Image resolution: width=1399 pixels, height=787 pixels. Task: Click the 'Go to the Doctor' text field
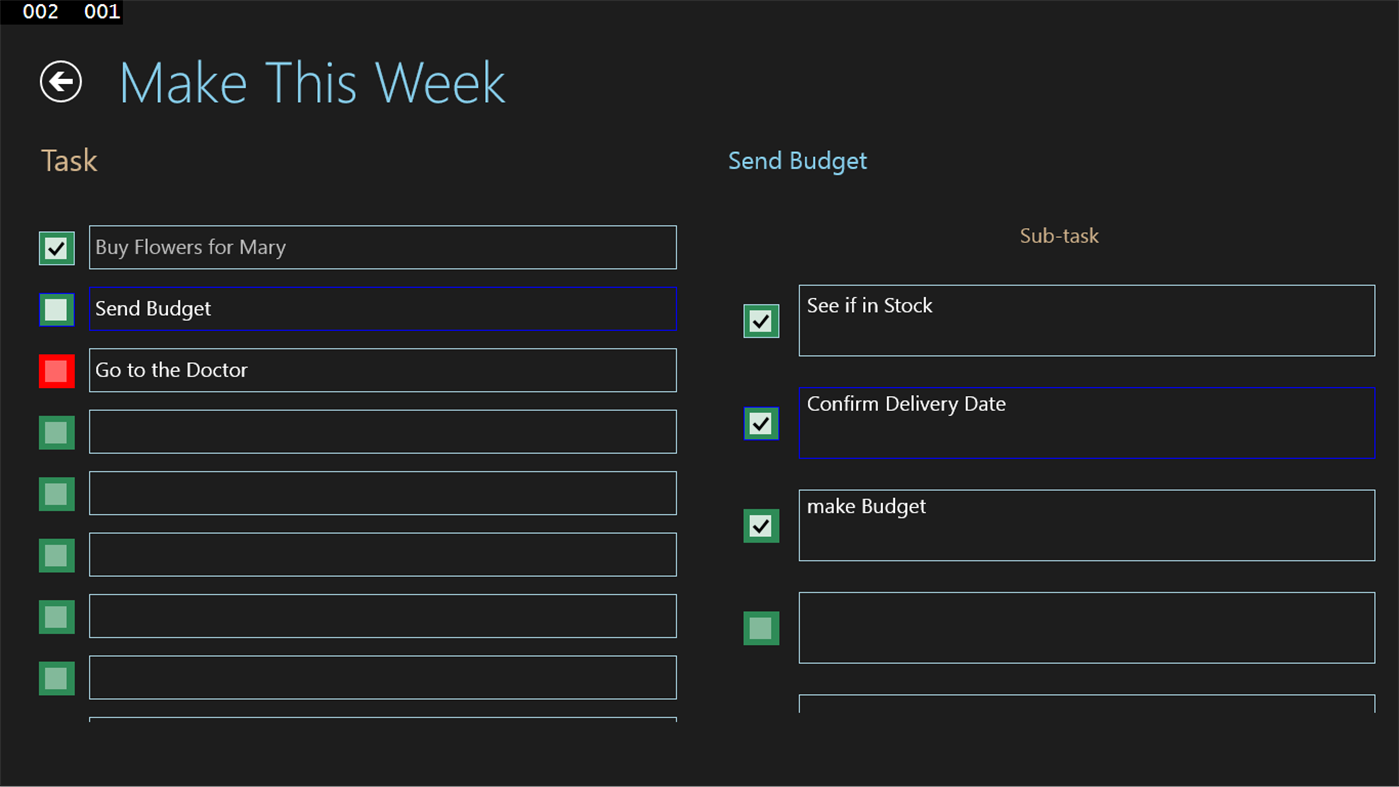pos(383,370)
